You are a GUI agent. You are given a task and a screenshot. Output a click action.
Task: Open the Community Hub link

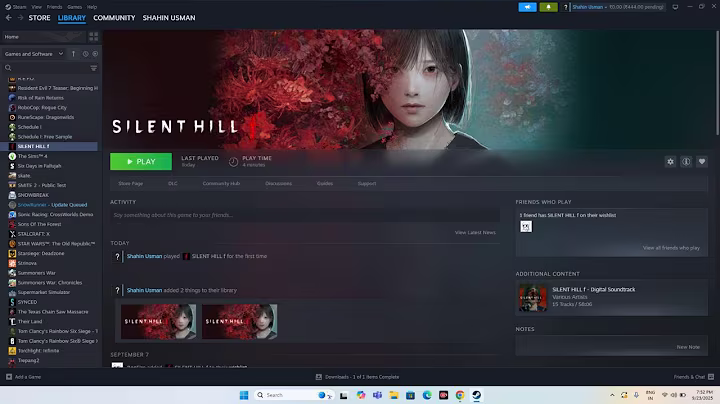tap(221, 183)
